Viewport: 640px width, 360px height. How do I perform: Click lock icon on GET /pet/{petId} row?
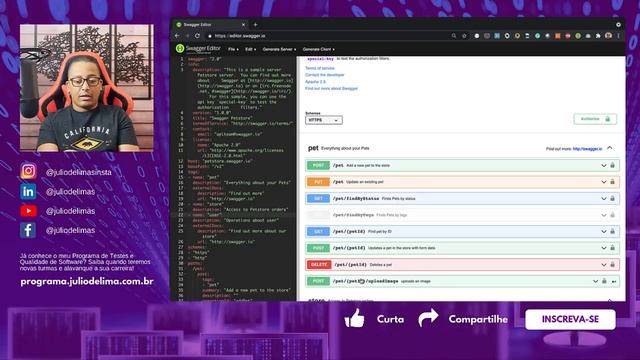click(x=612, y=231)
